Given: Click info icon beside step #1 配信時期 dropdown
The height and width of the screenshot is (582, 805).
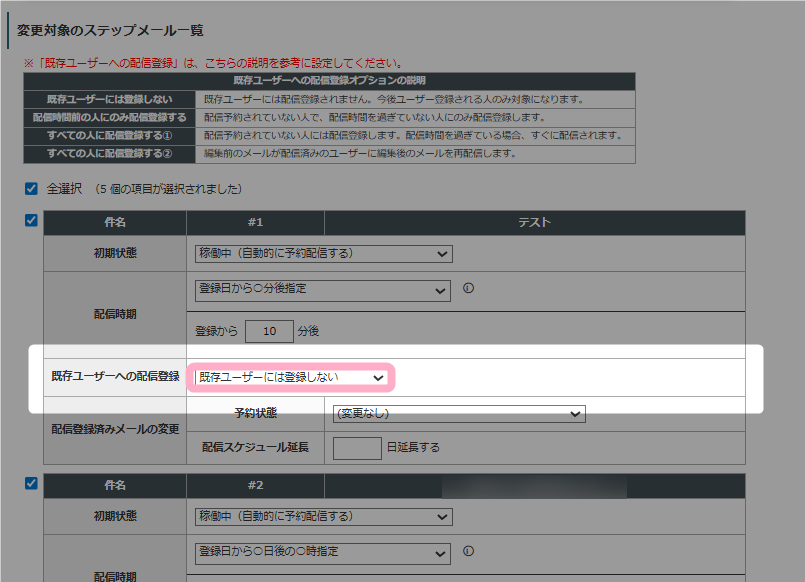Looking at the screenshot, I should point(468,290).
